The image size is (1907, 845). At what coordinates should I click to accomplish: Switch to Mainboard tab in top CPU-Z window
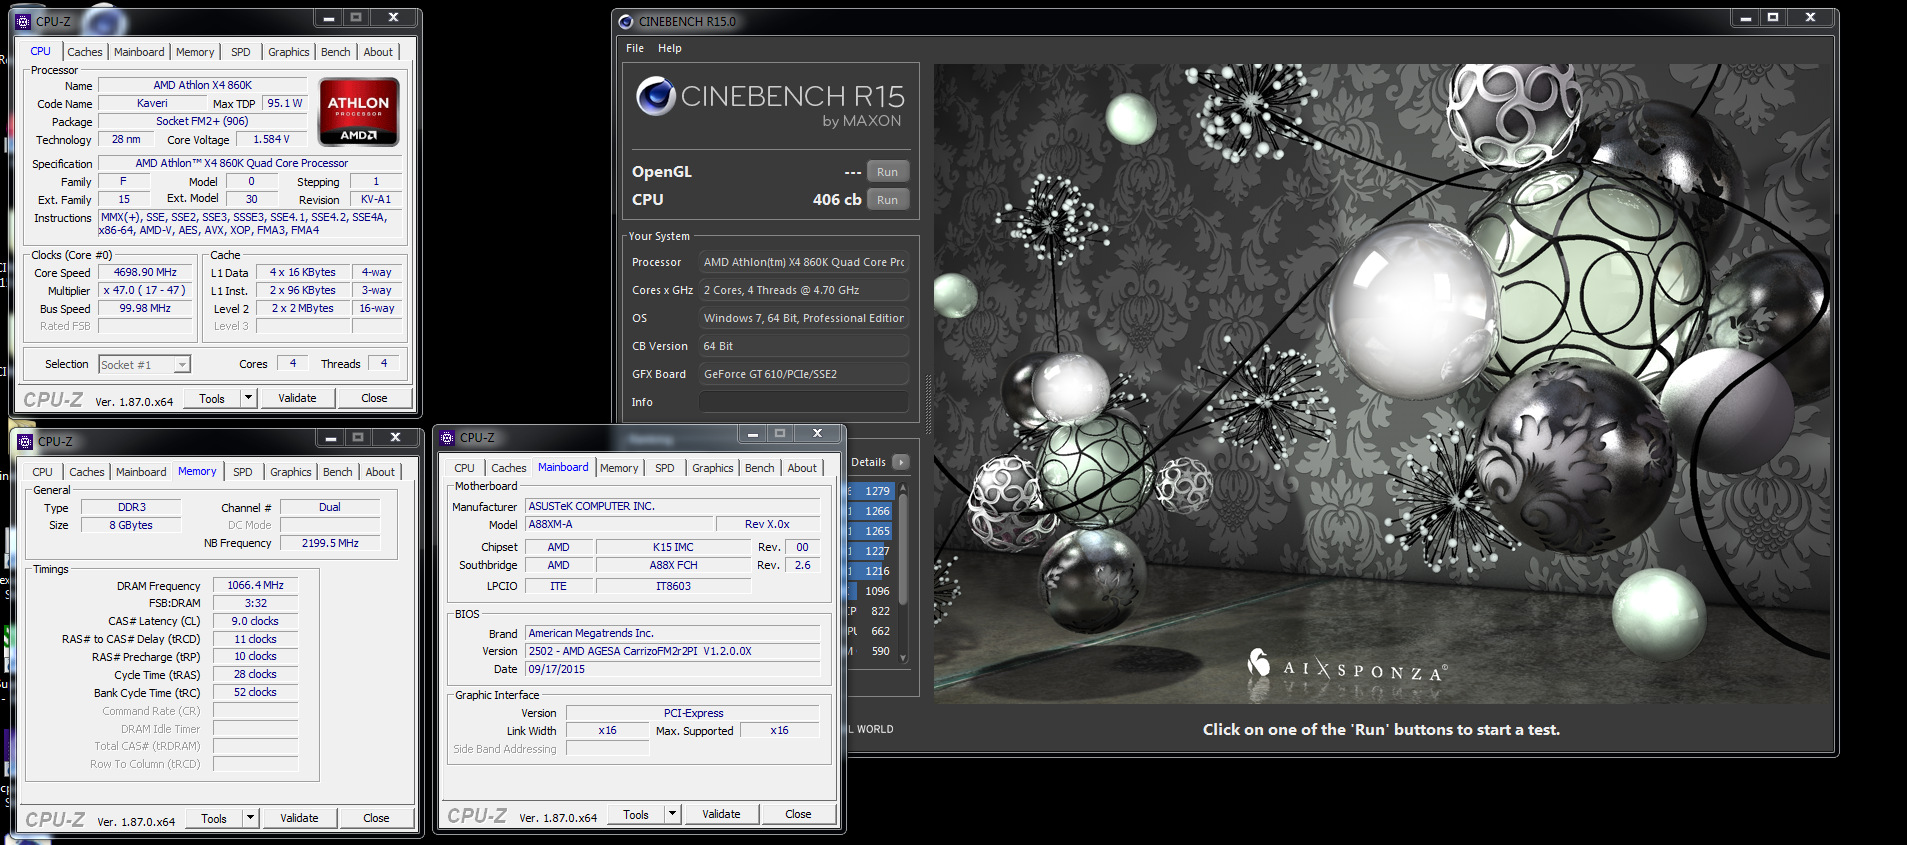(x=139, y=52)
